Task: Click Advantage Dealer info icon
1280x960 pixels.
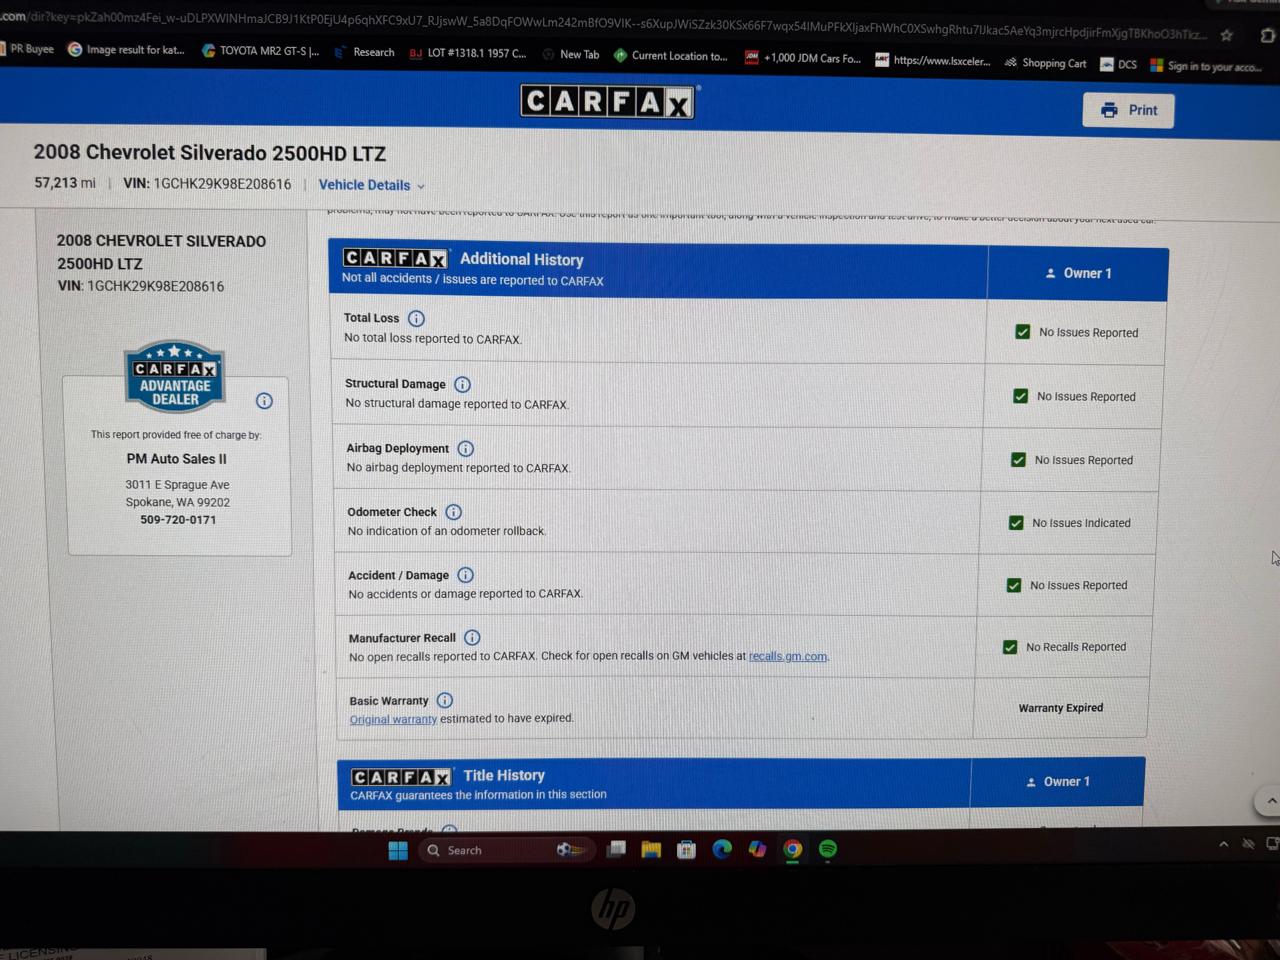Action: click(264, 401)
